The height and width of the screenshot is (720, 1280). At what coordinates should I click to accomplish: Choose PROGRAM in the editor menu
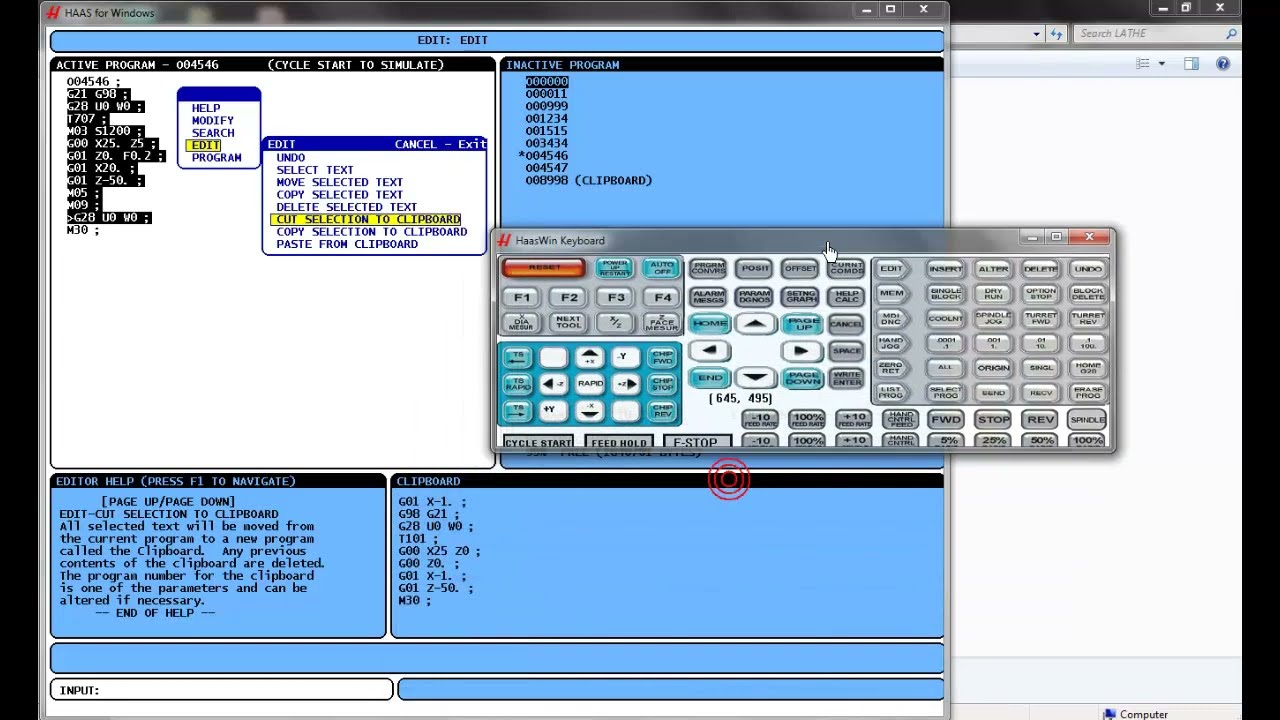coord(216,157)
